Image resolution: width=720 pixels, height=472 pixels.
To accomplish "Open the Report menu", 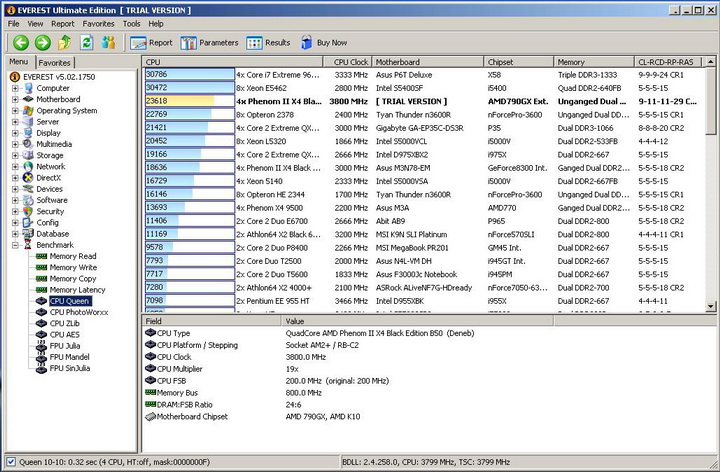I will [x=62, y=23].
